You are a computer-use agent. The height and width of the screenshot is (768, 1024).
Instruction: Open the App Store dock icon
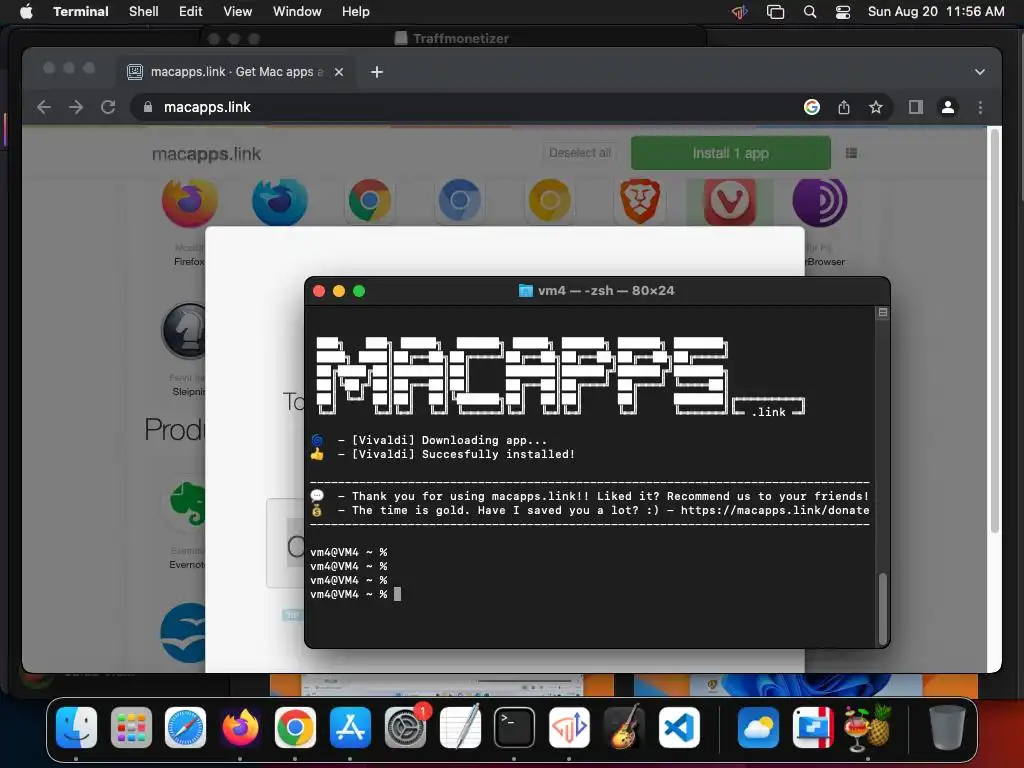[350, 727]
